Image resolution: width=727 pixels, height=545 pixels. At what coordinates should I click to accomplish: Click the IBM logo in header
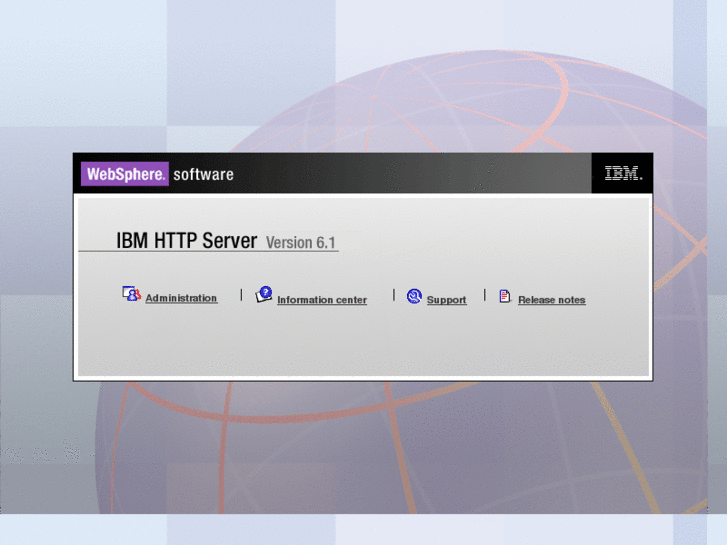(x=623, y=174)
